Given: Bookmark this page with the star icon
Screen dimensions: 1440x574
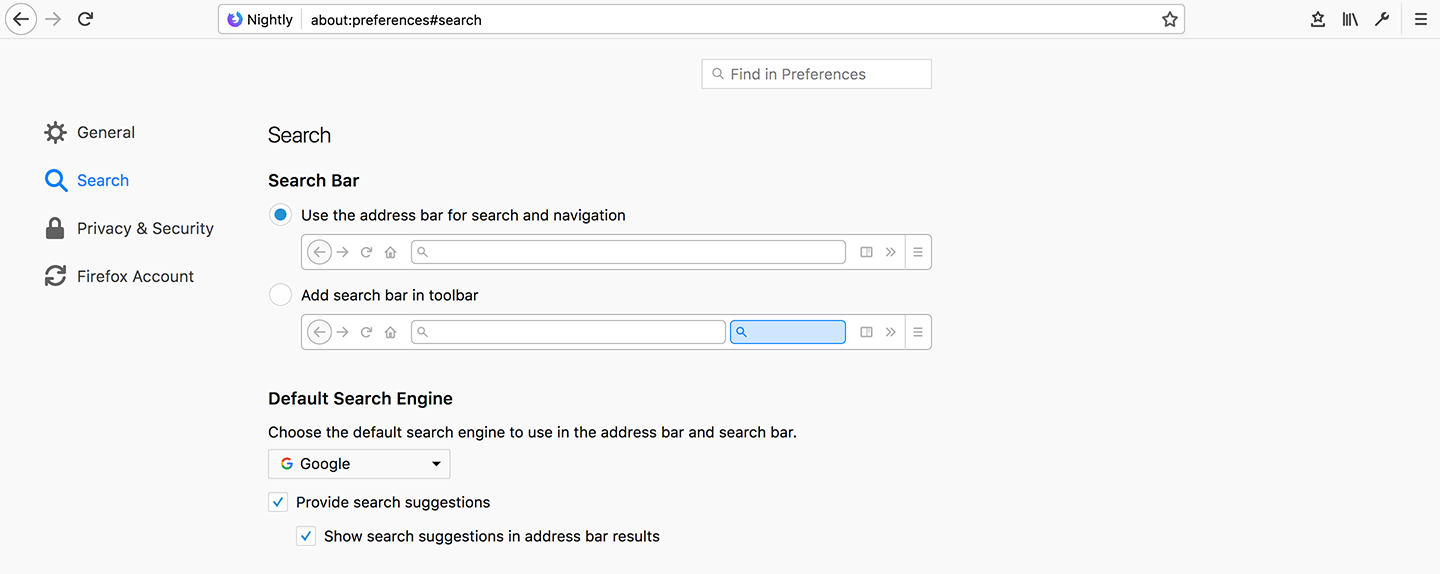Looking at the screenshot, I should coord(1169,19).
